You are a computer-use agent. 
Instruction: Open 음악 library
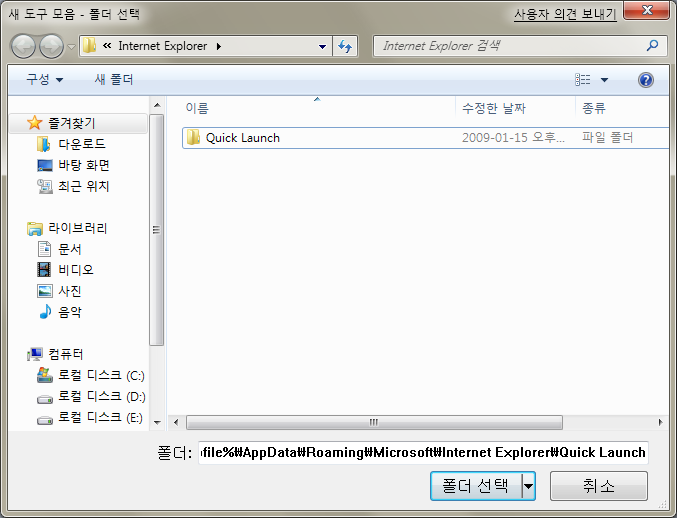click(70, 312)
